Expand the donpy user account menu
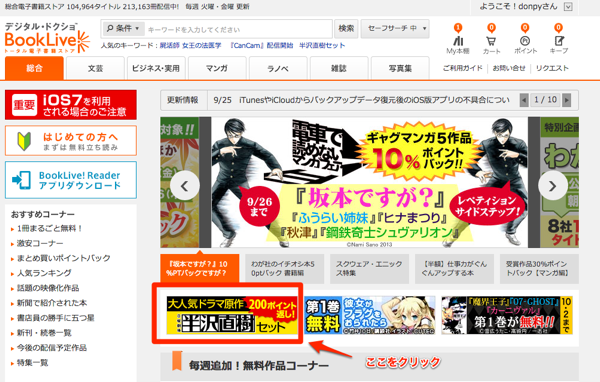The width and height of the screenshot is (600, 382). pos(568,7)
